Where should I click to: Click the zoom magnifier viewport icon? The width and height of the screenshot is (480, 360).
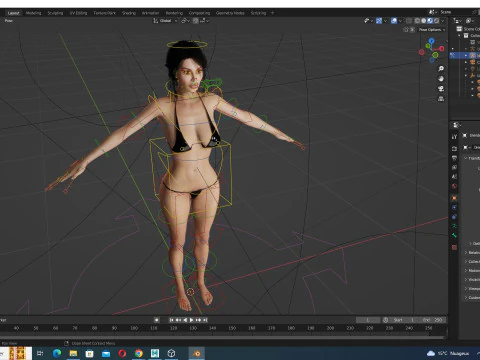[441, 69]
